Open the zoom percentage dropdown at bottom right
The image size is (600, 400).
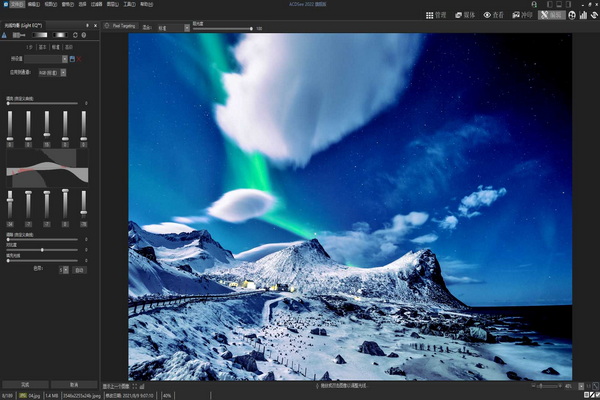581,386
